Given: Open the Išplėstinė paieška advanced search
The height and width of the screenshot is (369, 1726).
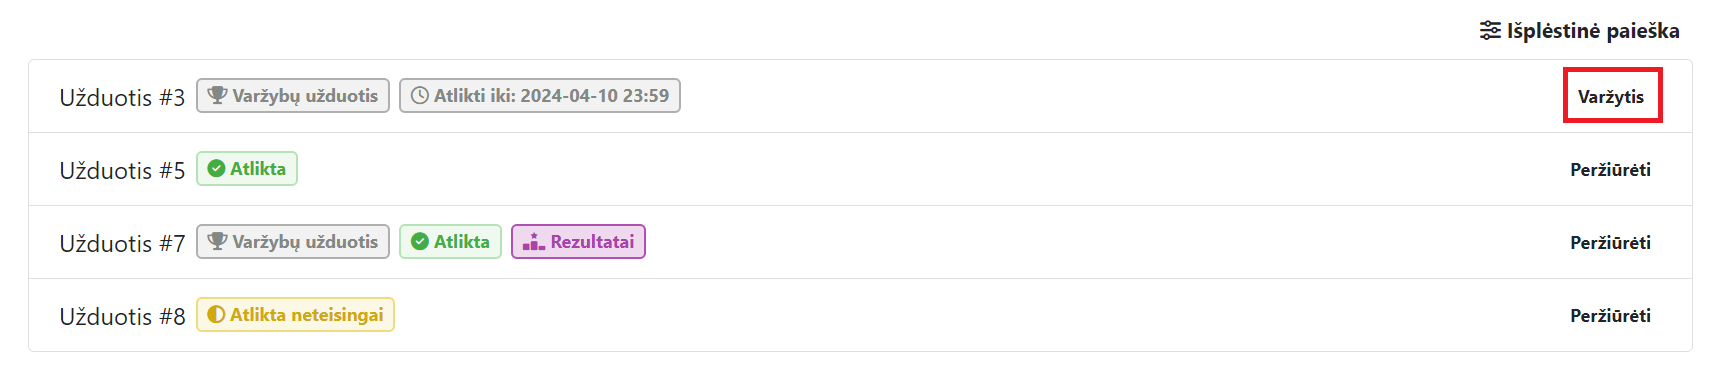Looking at the screenshot, I should click(1580, 31).
